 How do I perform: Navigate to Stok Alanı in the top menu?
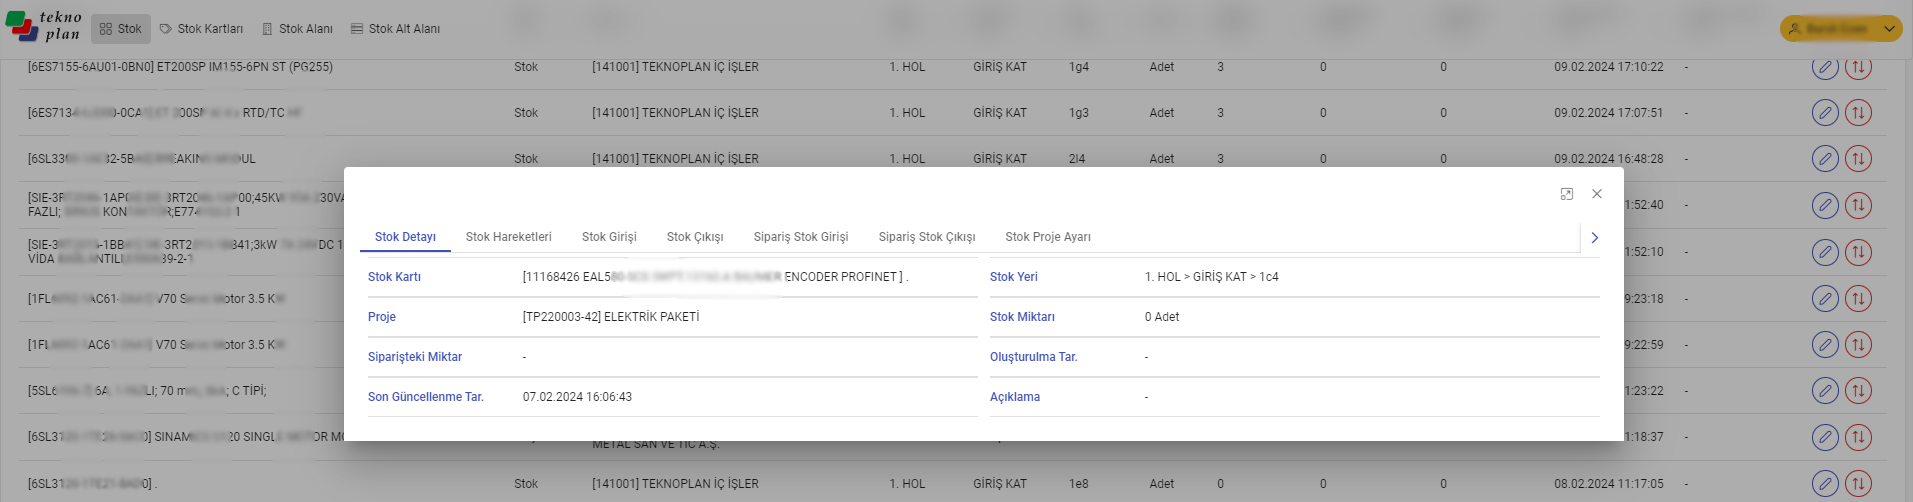coord(297,29)
